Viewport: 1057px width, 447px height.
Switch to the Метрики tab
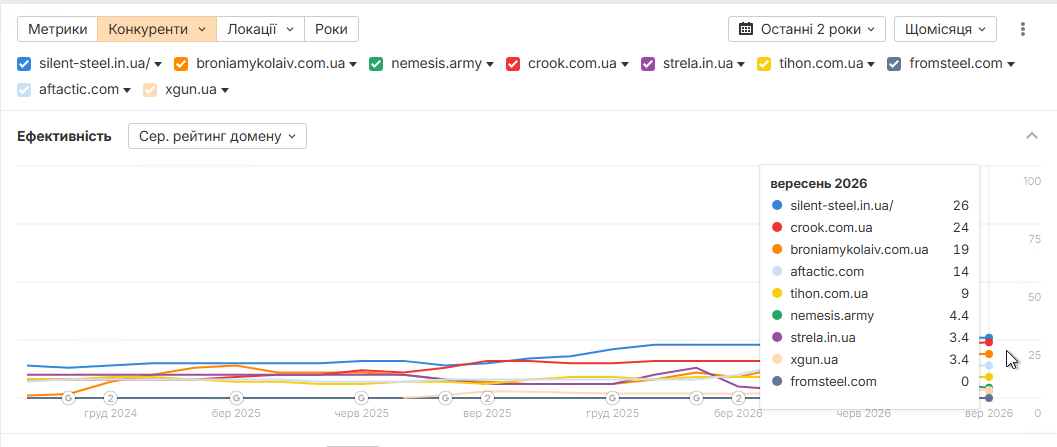(57, 29)
